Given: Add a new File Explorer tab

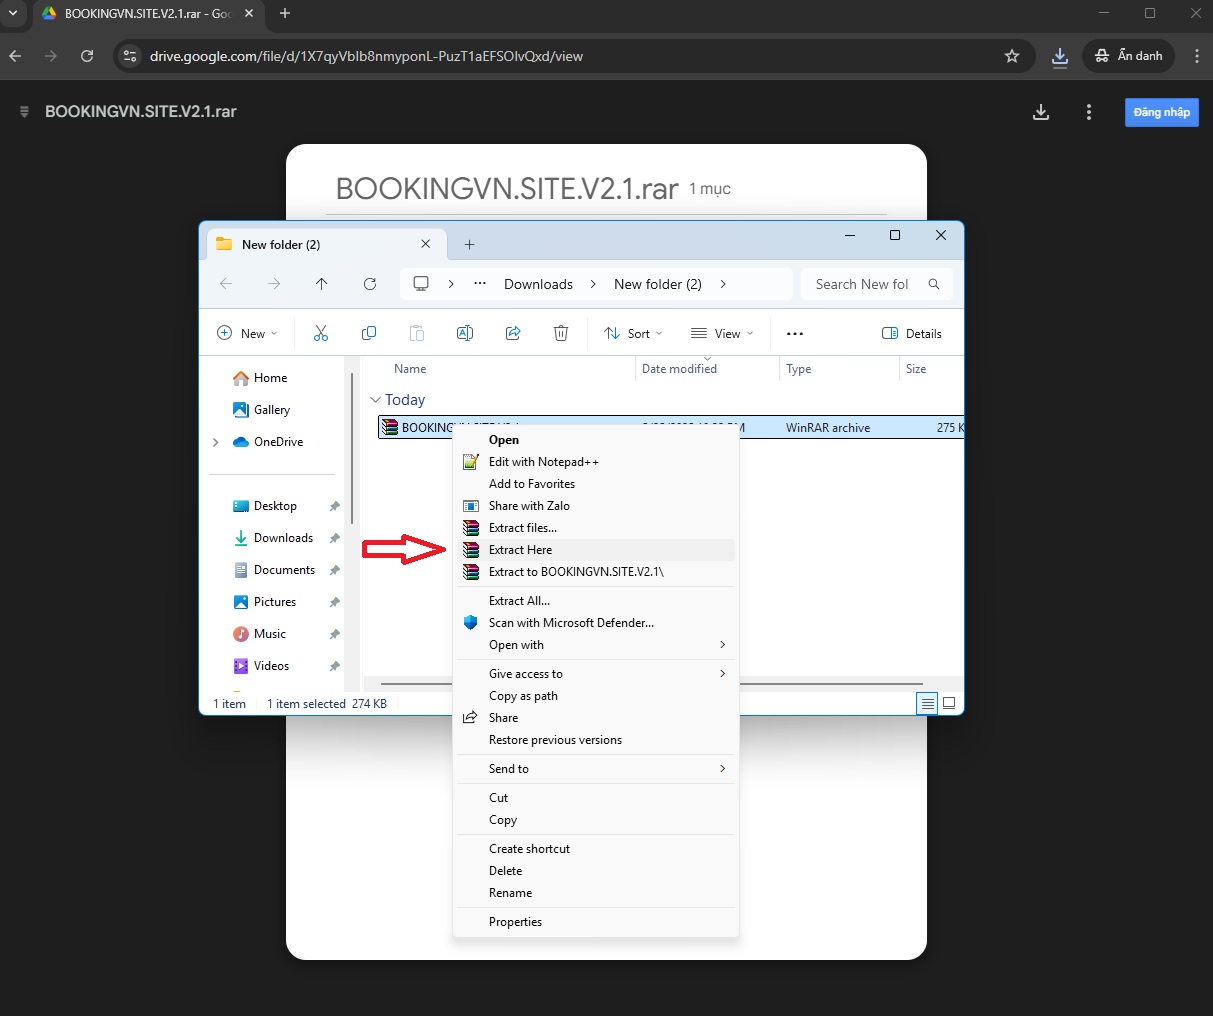Looking at the screenshot, I should pyautogui.click(x=470, y=244).
